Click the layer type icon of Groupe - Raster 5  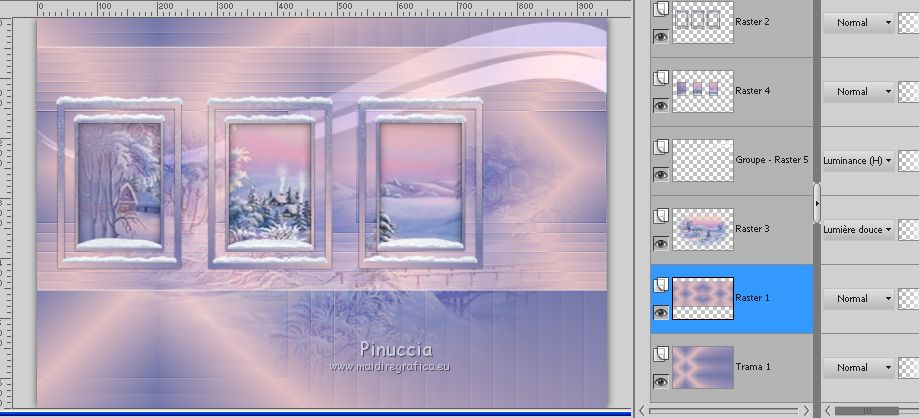click(x=661, y=147)
